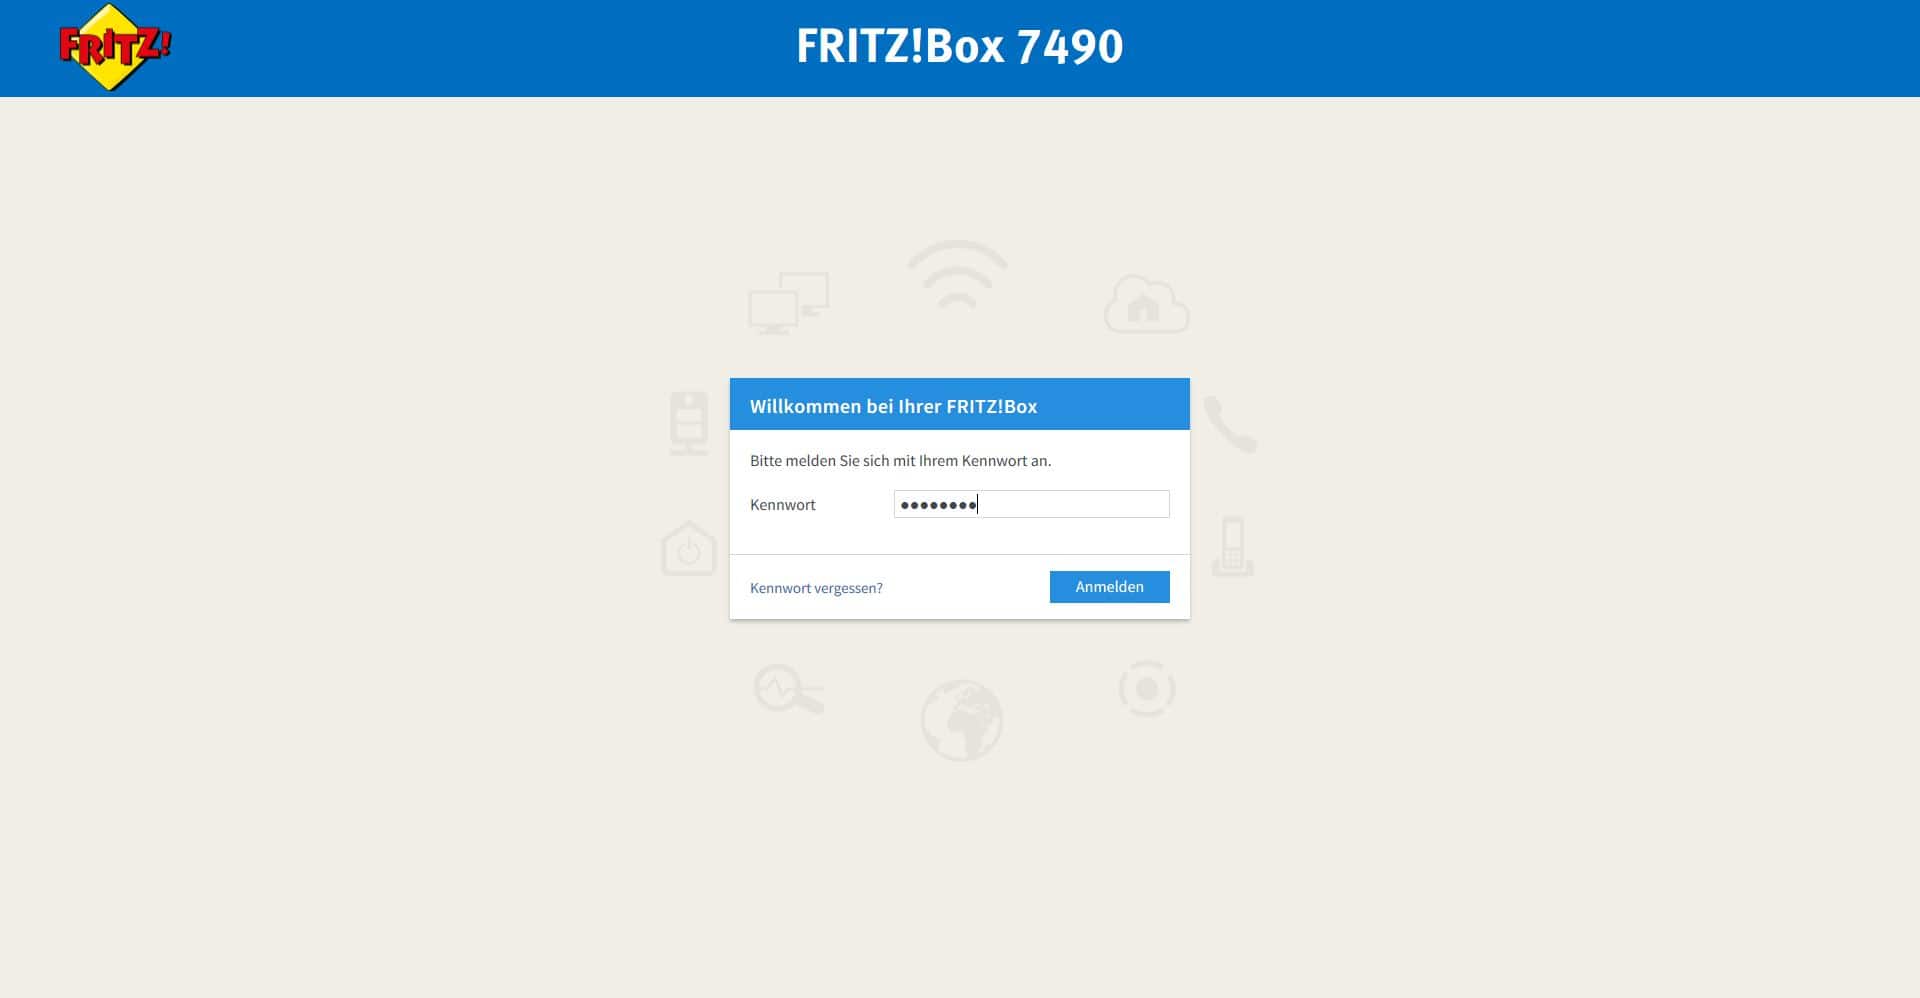Click the telephone handset icon
This screenshot has height=998, width=1920.
tap(1230, 424)
